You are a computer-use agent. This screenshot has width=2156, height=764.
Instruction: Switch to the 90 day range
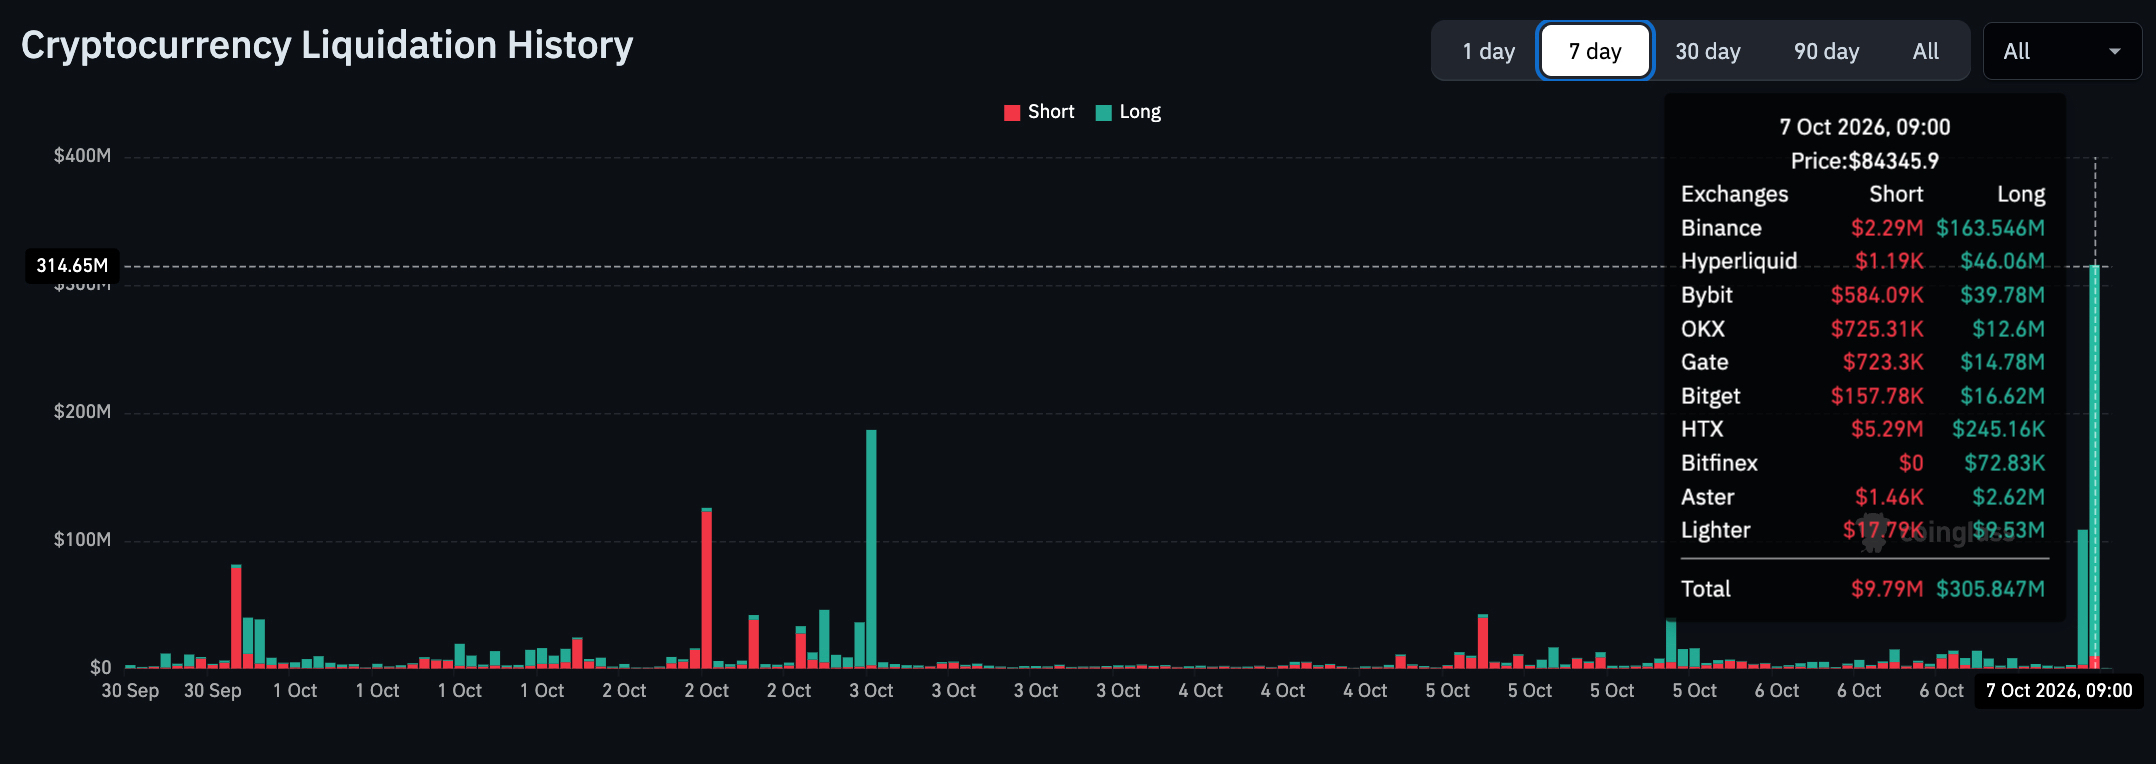pos(1826,51)
